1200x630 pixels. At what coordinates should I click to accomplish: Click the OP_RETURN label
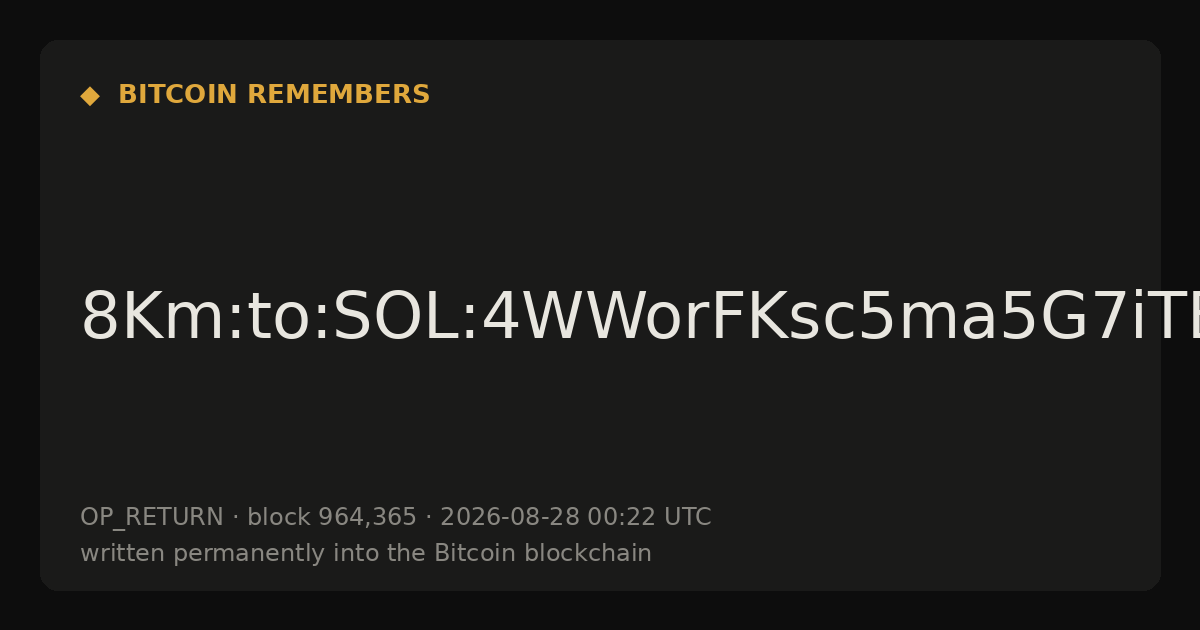[151, 518]
